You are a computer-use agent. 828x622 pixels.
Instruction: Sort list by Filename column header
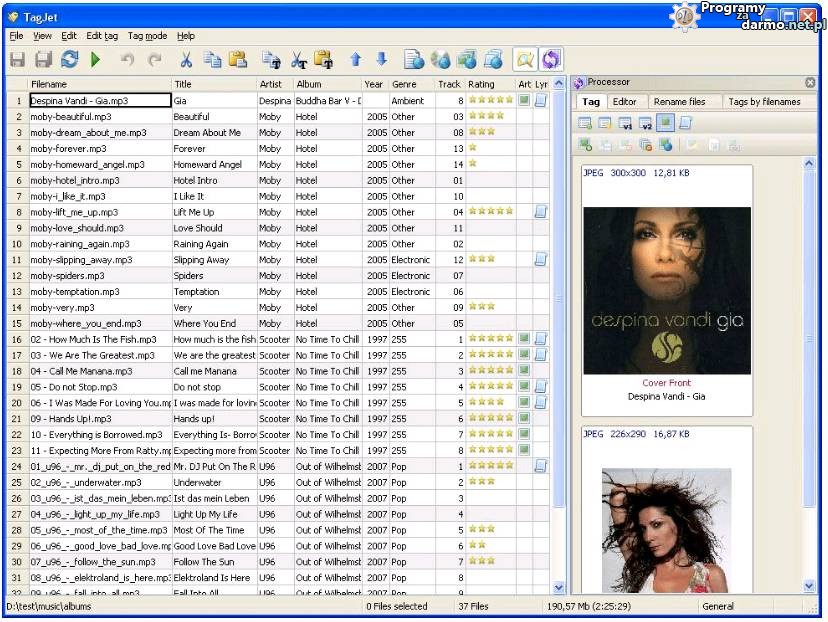click(x=99, y=85)
